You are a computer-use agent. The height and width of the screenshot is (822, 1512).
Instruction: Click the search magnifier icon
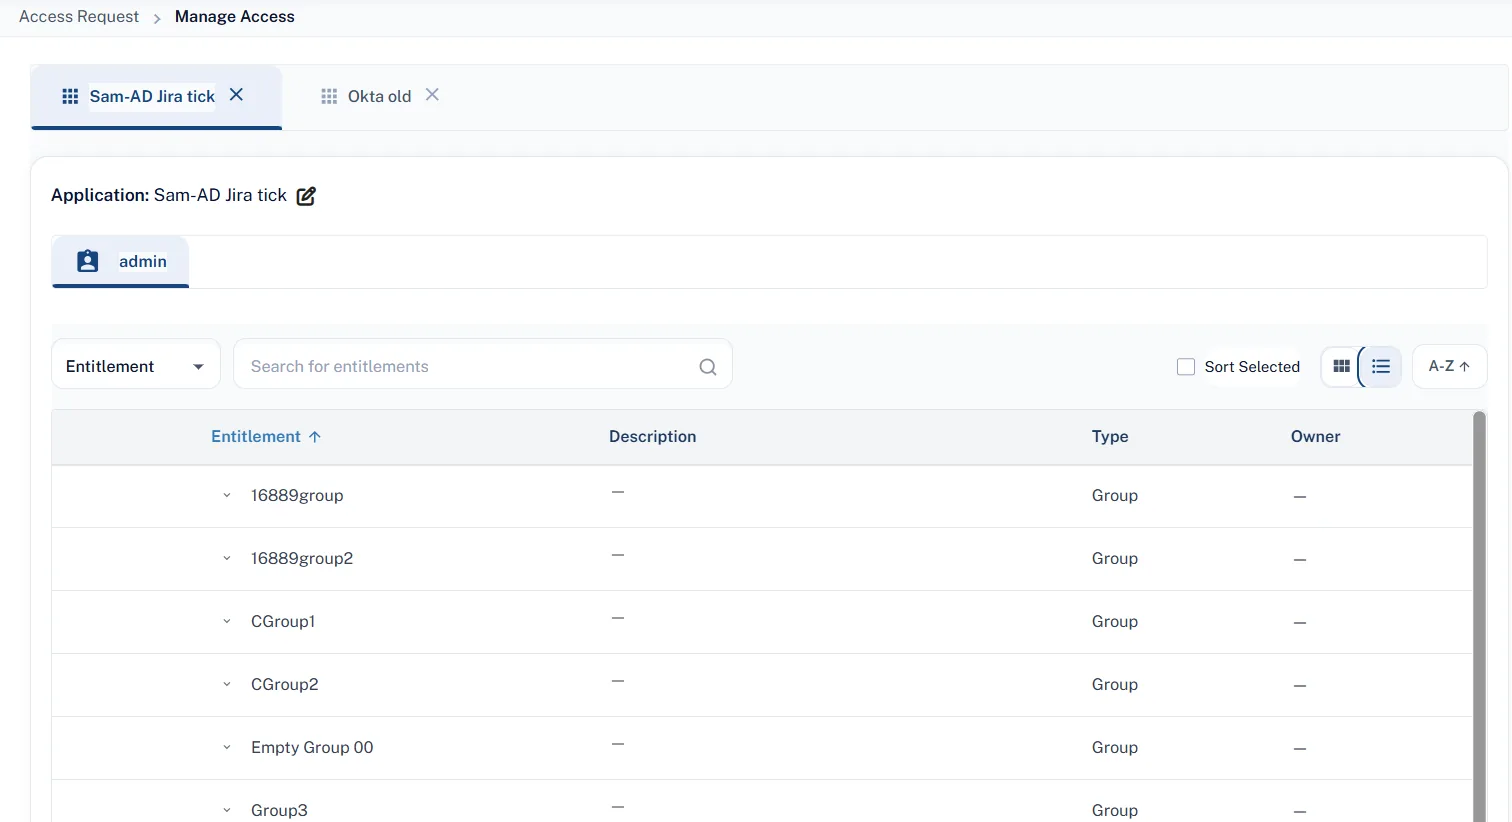tap(708, 367)
